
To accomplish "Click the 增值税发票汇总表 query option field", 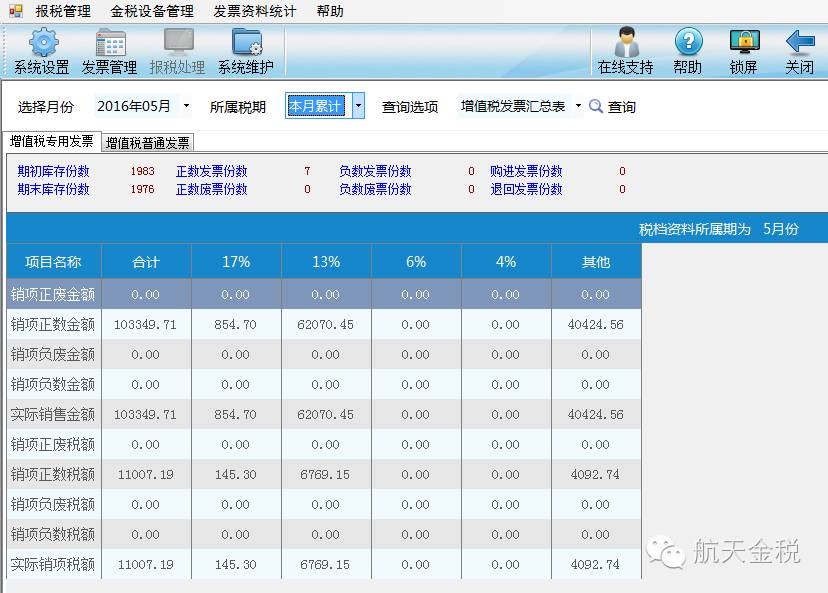I will (x=515, y=106).
